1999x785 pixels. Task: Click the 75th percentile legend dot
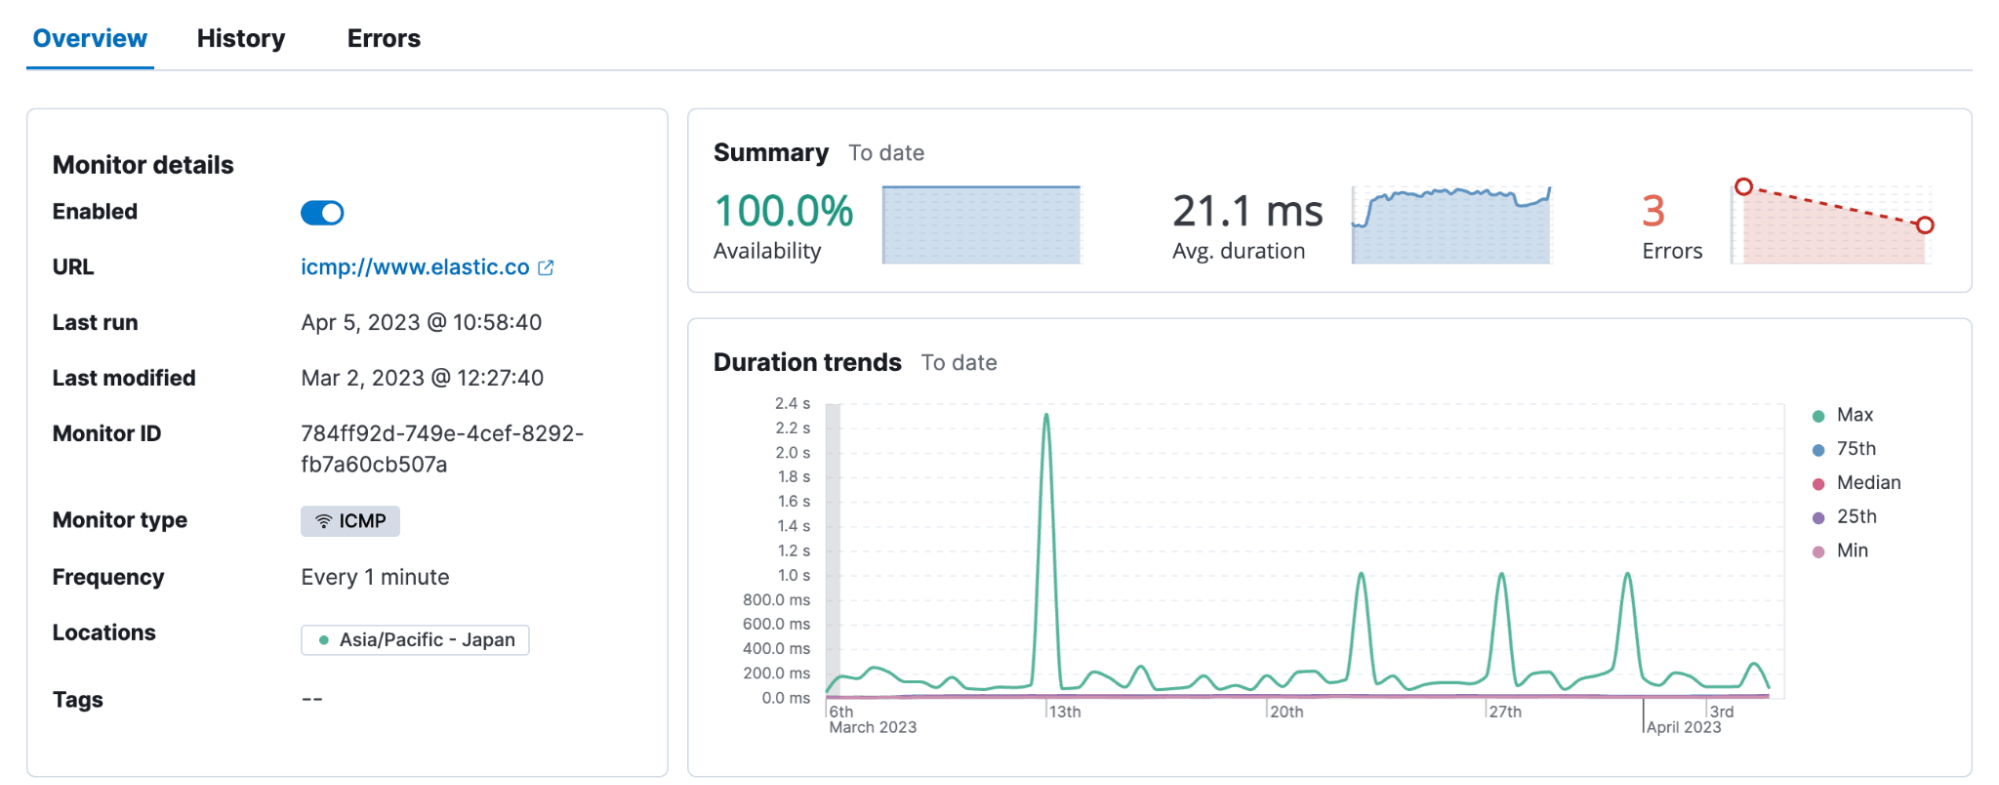(1818, 450)
